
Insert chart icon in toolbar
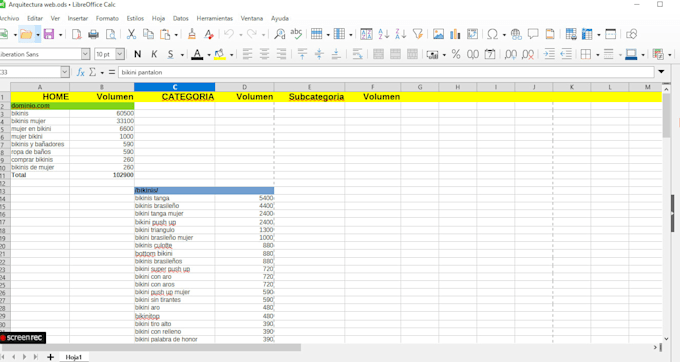(455, 34)
